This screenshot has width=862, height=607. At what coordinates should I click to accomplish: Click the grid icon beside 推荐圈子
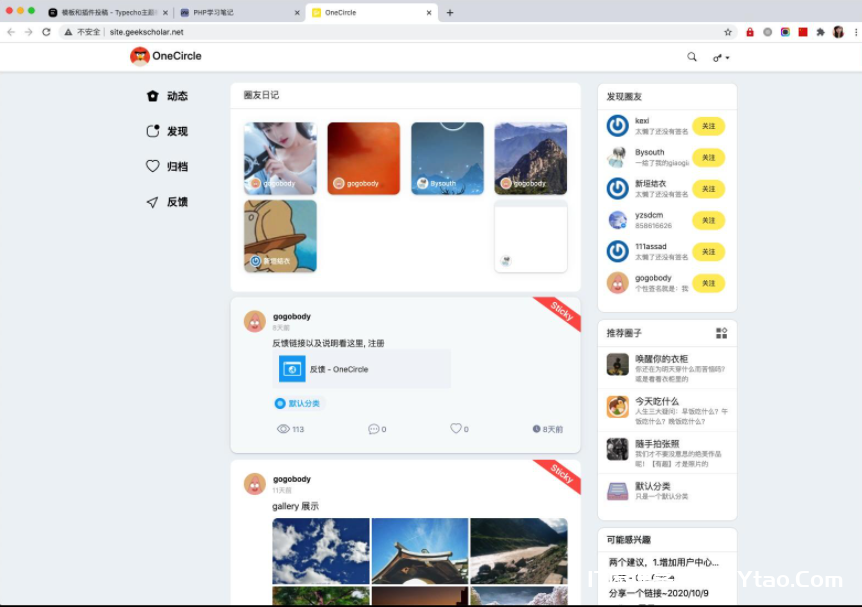[721, 333]
